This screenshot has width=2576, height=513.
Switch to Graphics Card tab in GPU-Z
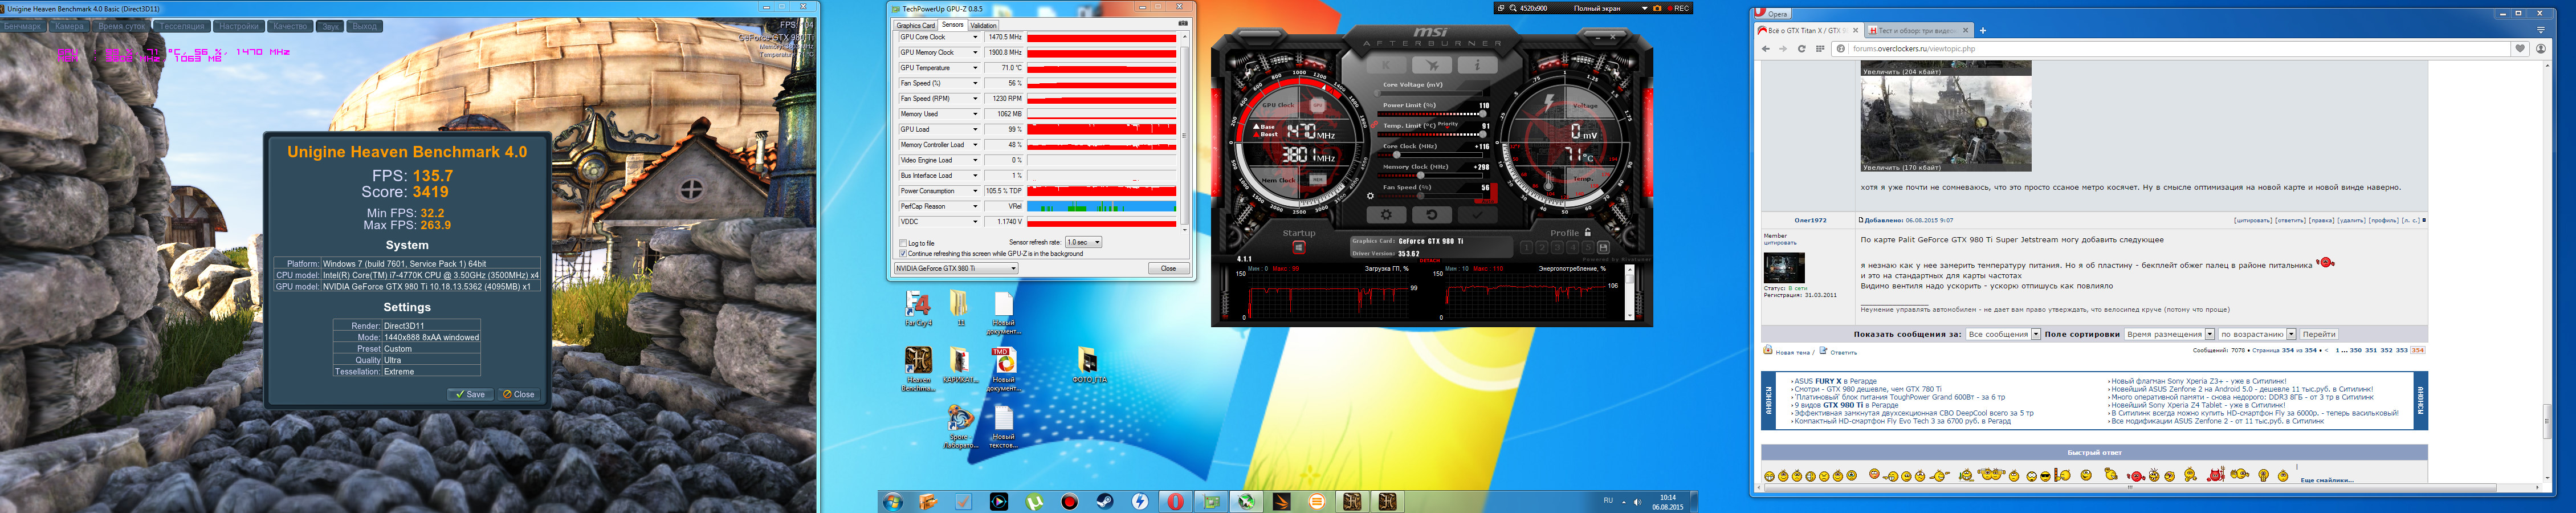click(x=915, y=25)
